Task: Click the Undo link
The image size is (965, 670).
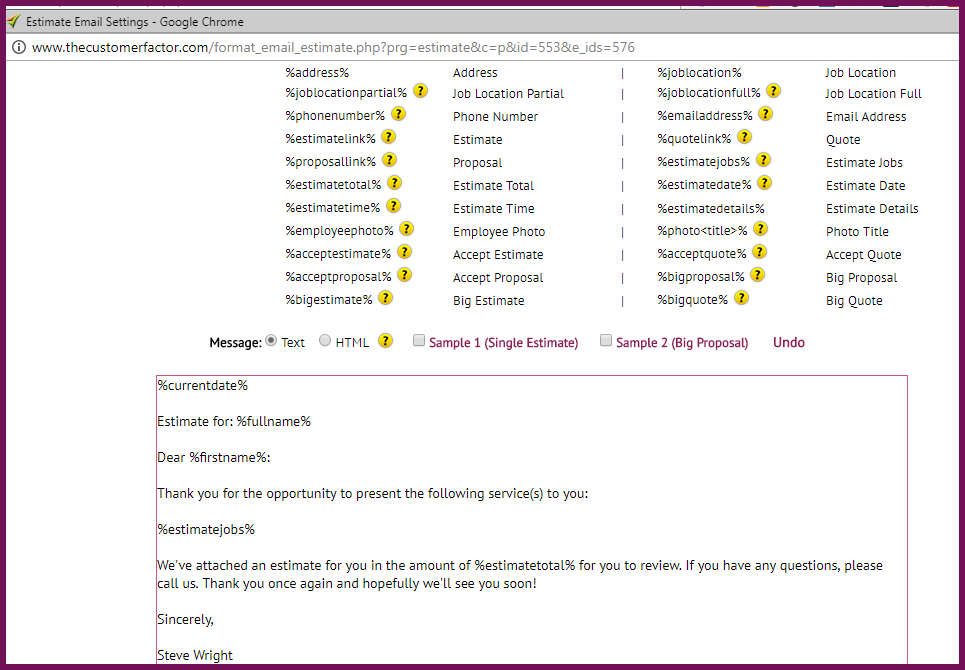Action: tap(788, 343)
